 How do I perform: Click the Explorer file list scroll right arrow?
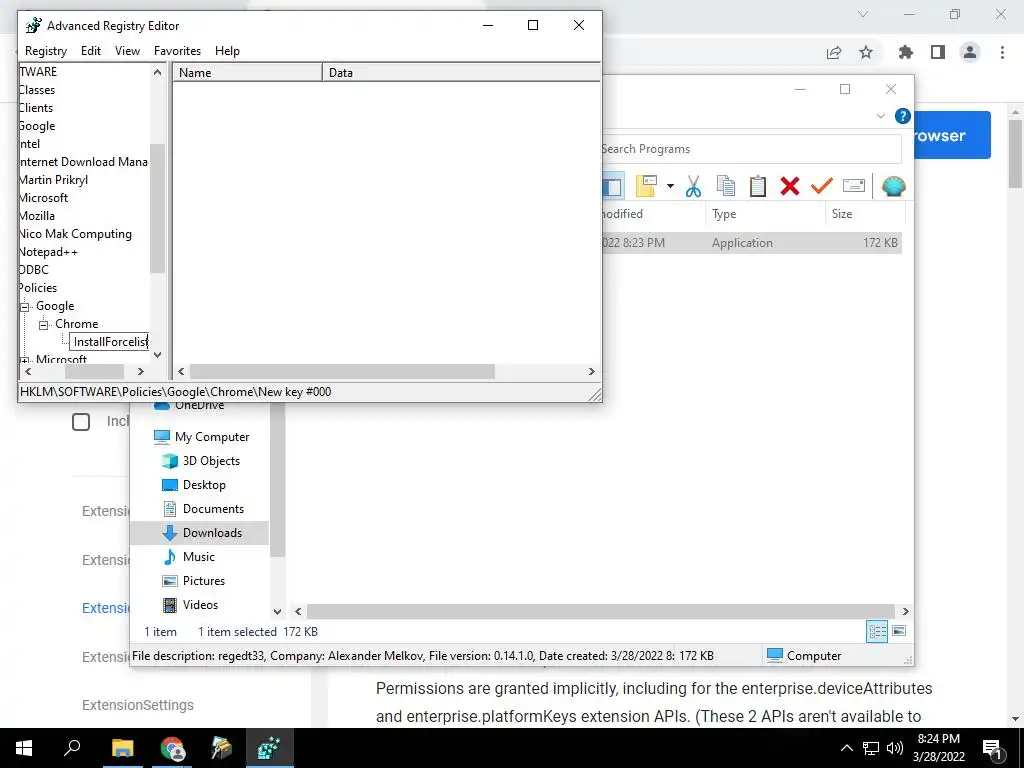(906, 612)
